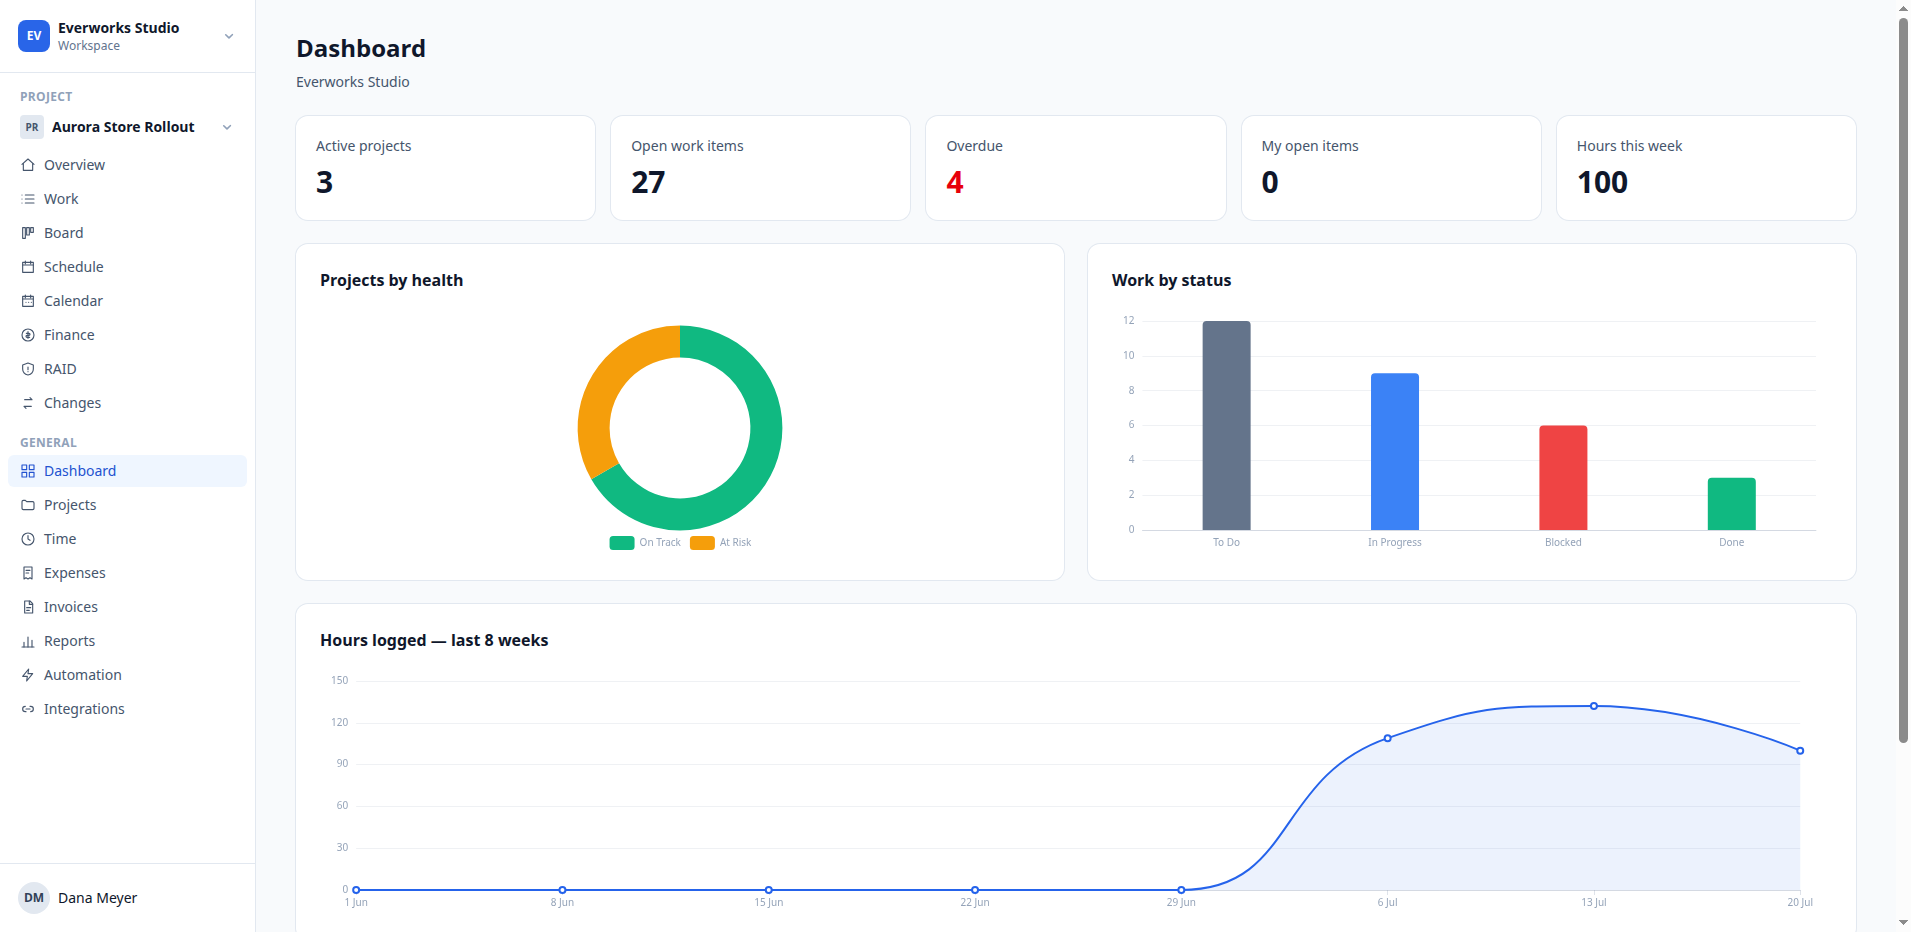
Task: Go to the Work section
Action: point(127,199)
